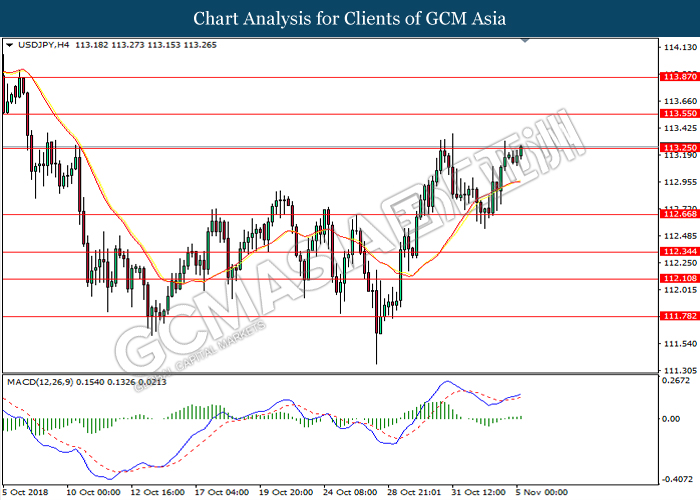This screenshot has width=700, height=500.
Task: Open the USDJPY,H4 chart dropdown arrow
Action: [9, 45]
